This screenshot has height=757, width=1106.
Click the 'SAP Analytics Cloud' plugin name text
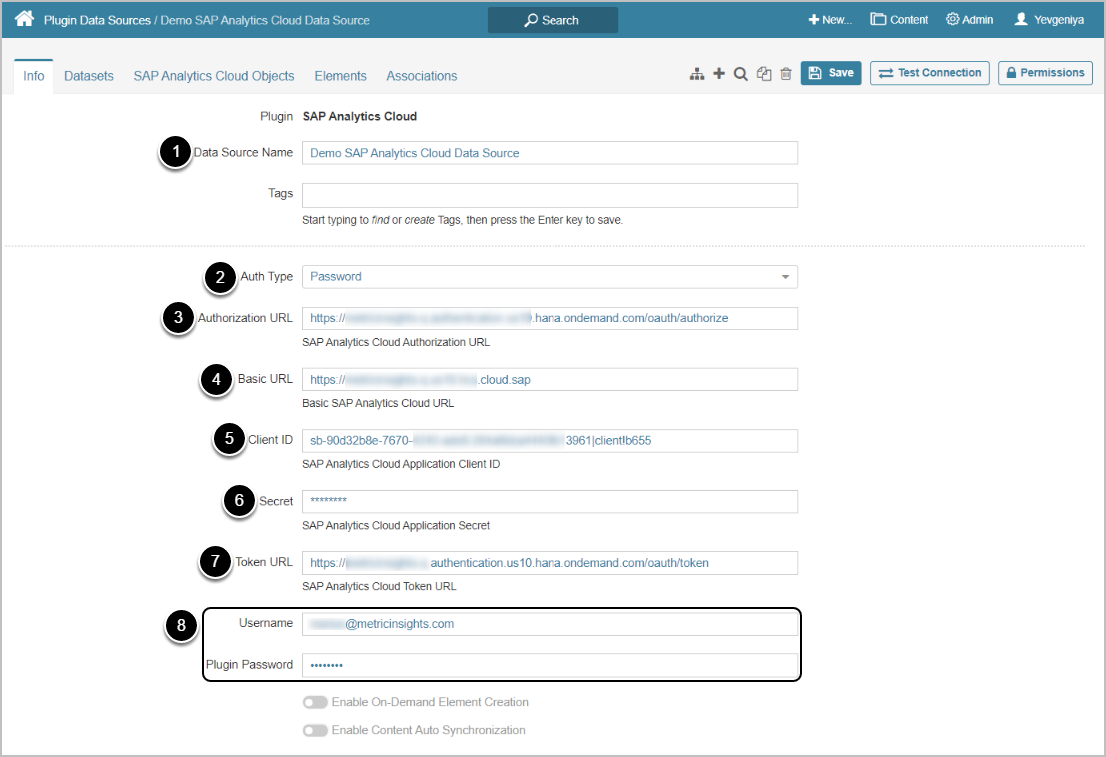(360, 116)
